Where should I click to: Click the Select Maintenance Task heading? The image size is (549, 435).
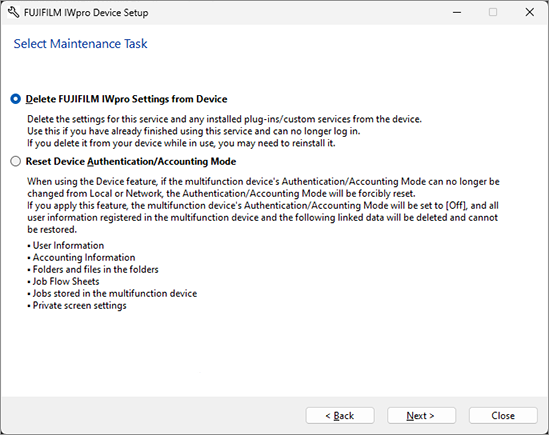(81, 44)
